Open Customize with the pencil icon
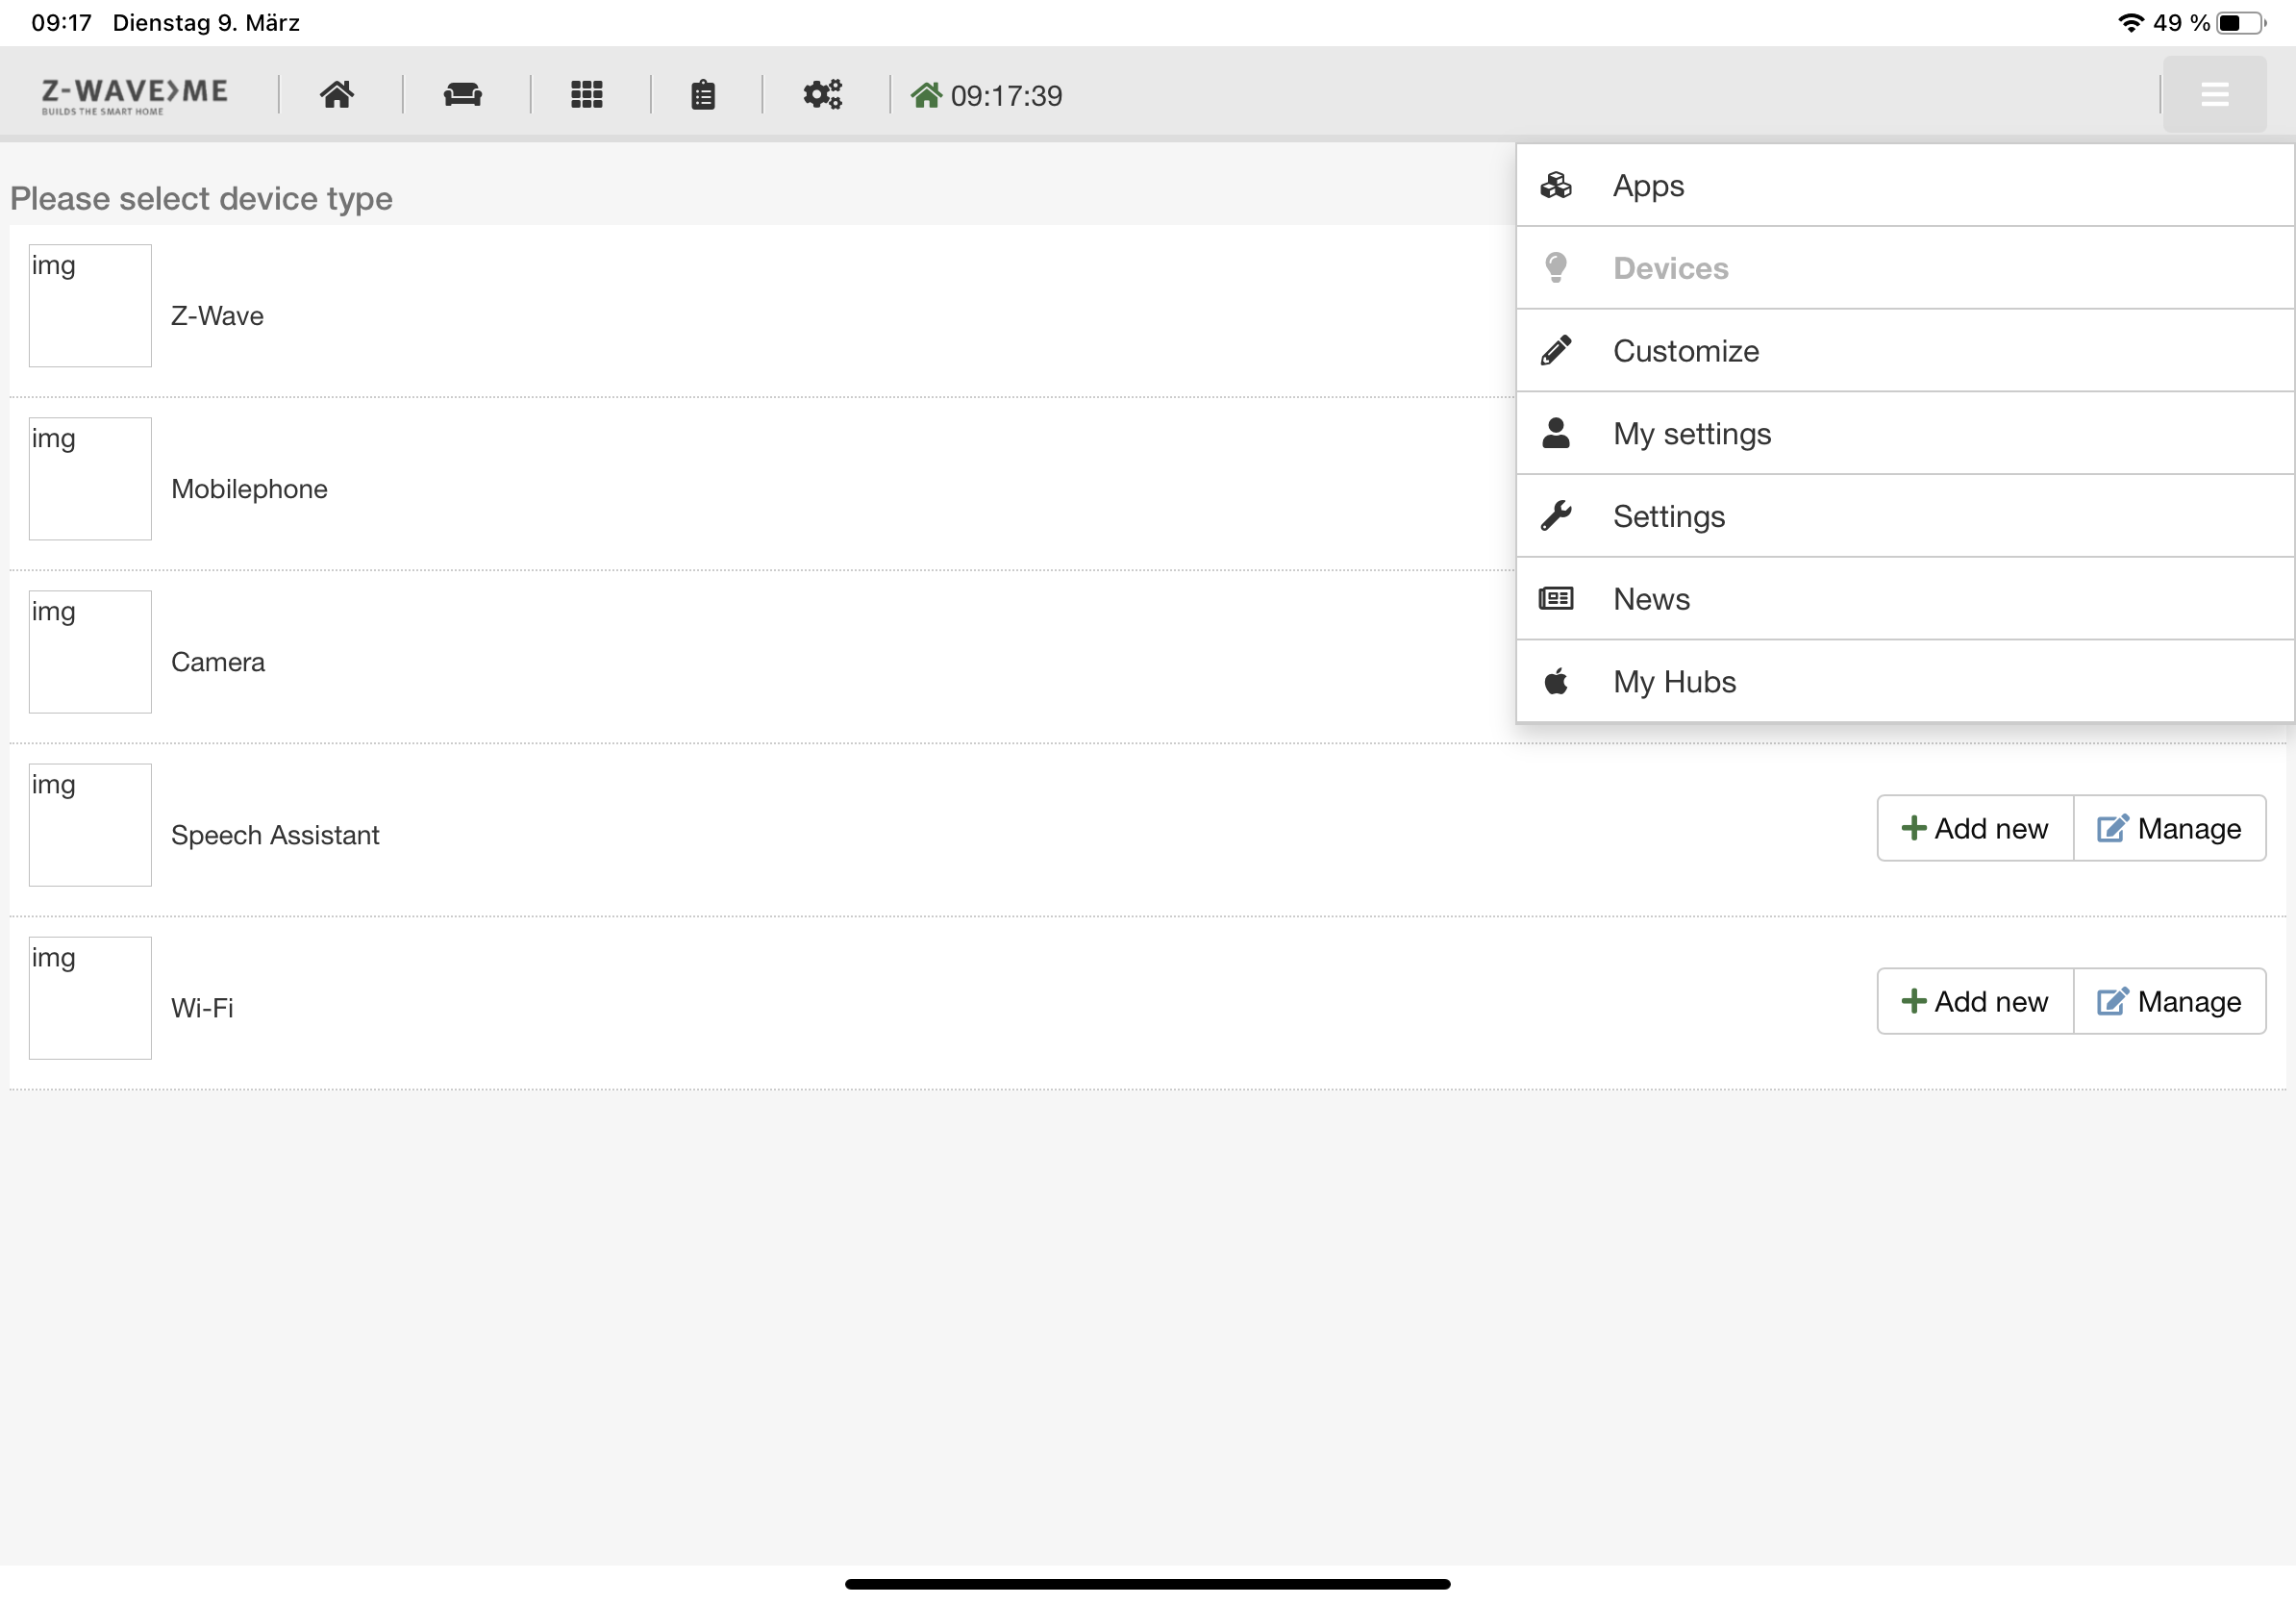 tap(1685, 351)
